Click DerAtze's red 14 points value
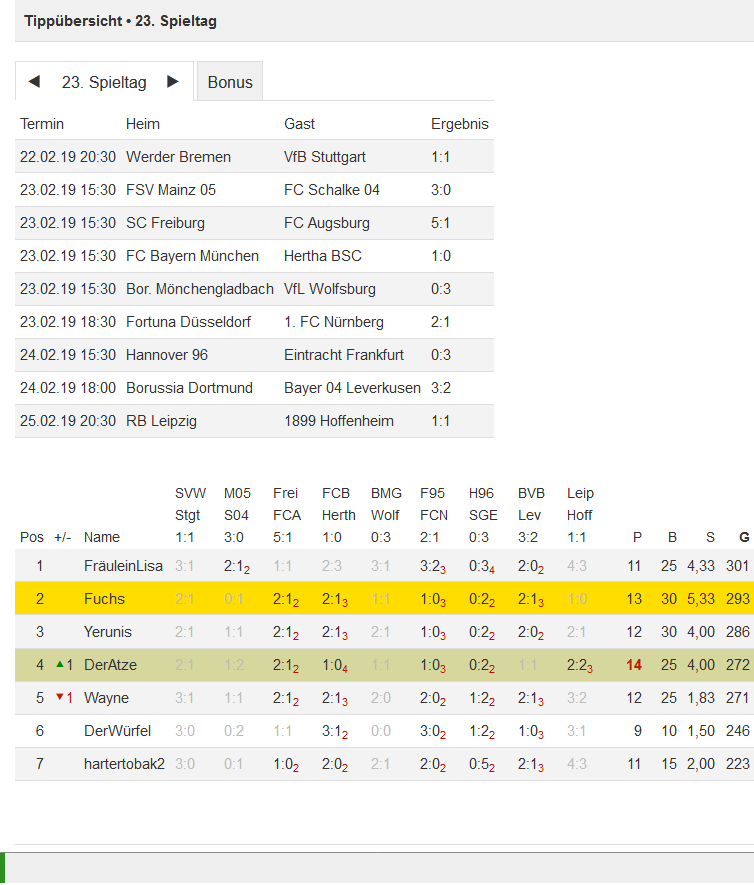This screenshot has width=754, height=885. pos(634,664)
